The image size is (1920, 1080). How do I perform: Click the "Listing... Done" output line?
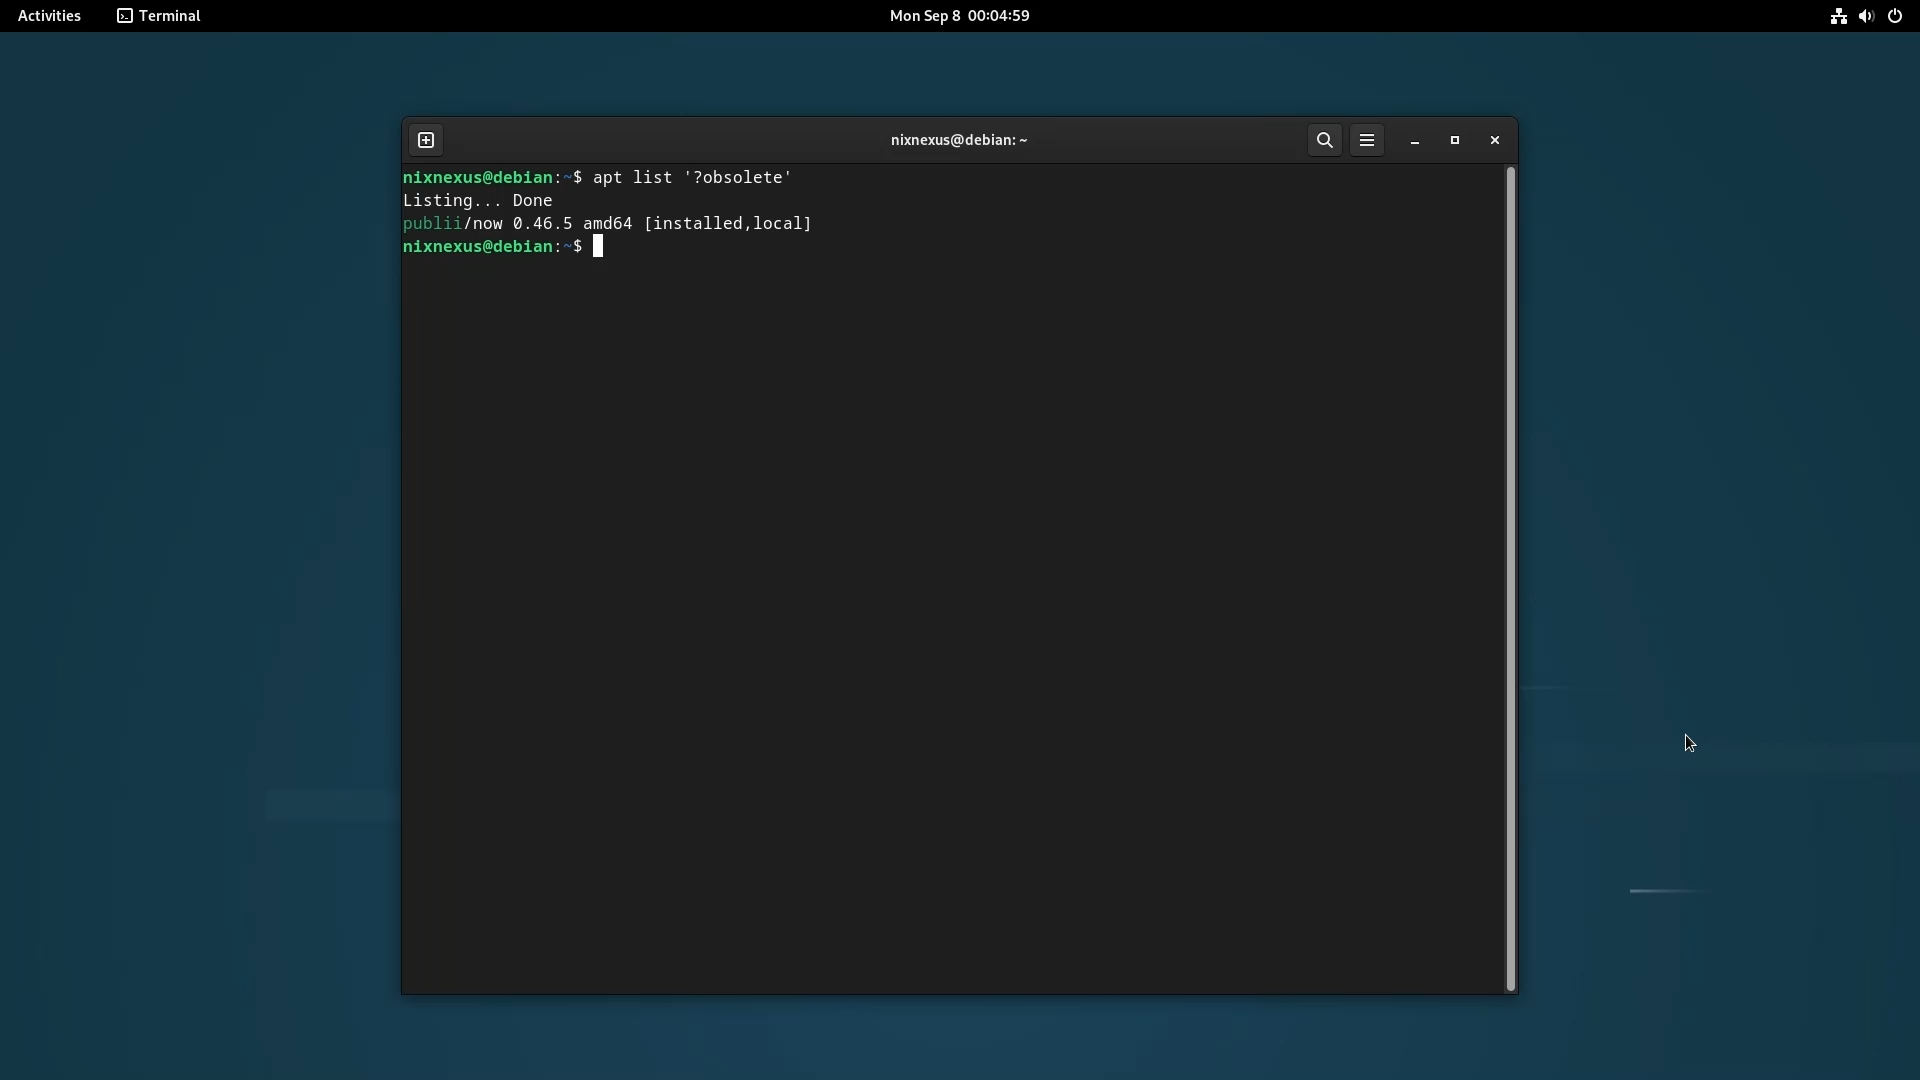[477, 201]
